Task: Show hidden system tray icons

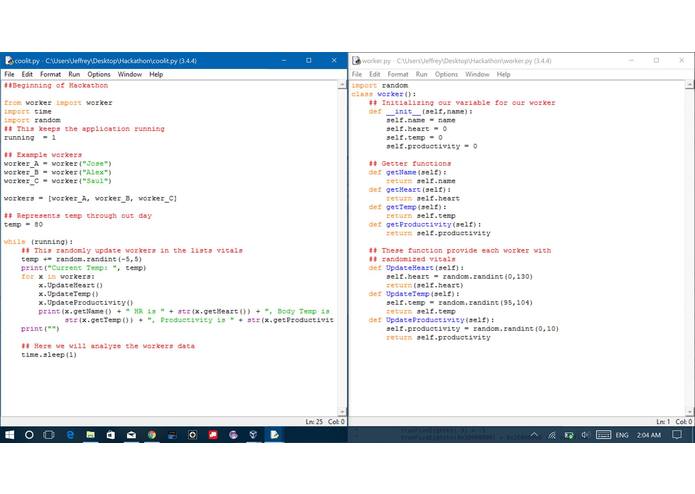Action: pos(534,435)
